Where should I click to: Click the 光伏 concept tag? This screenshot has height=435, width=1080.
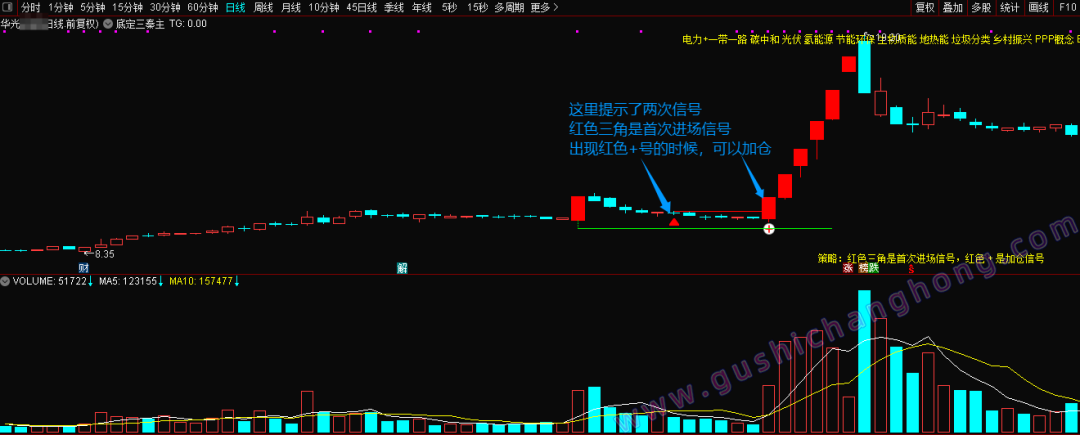(x=793, y=40)
